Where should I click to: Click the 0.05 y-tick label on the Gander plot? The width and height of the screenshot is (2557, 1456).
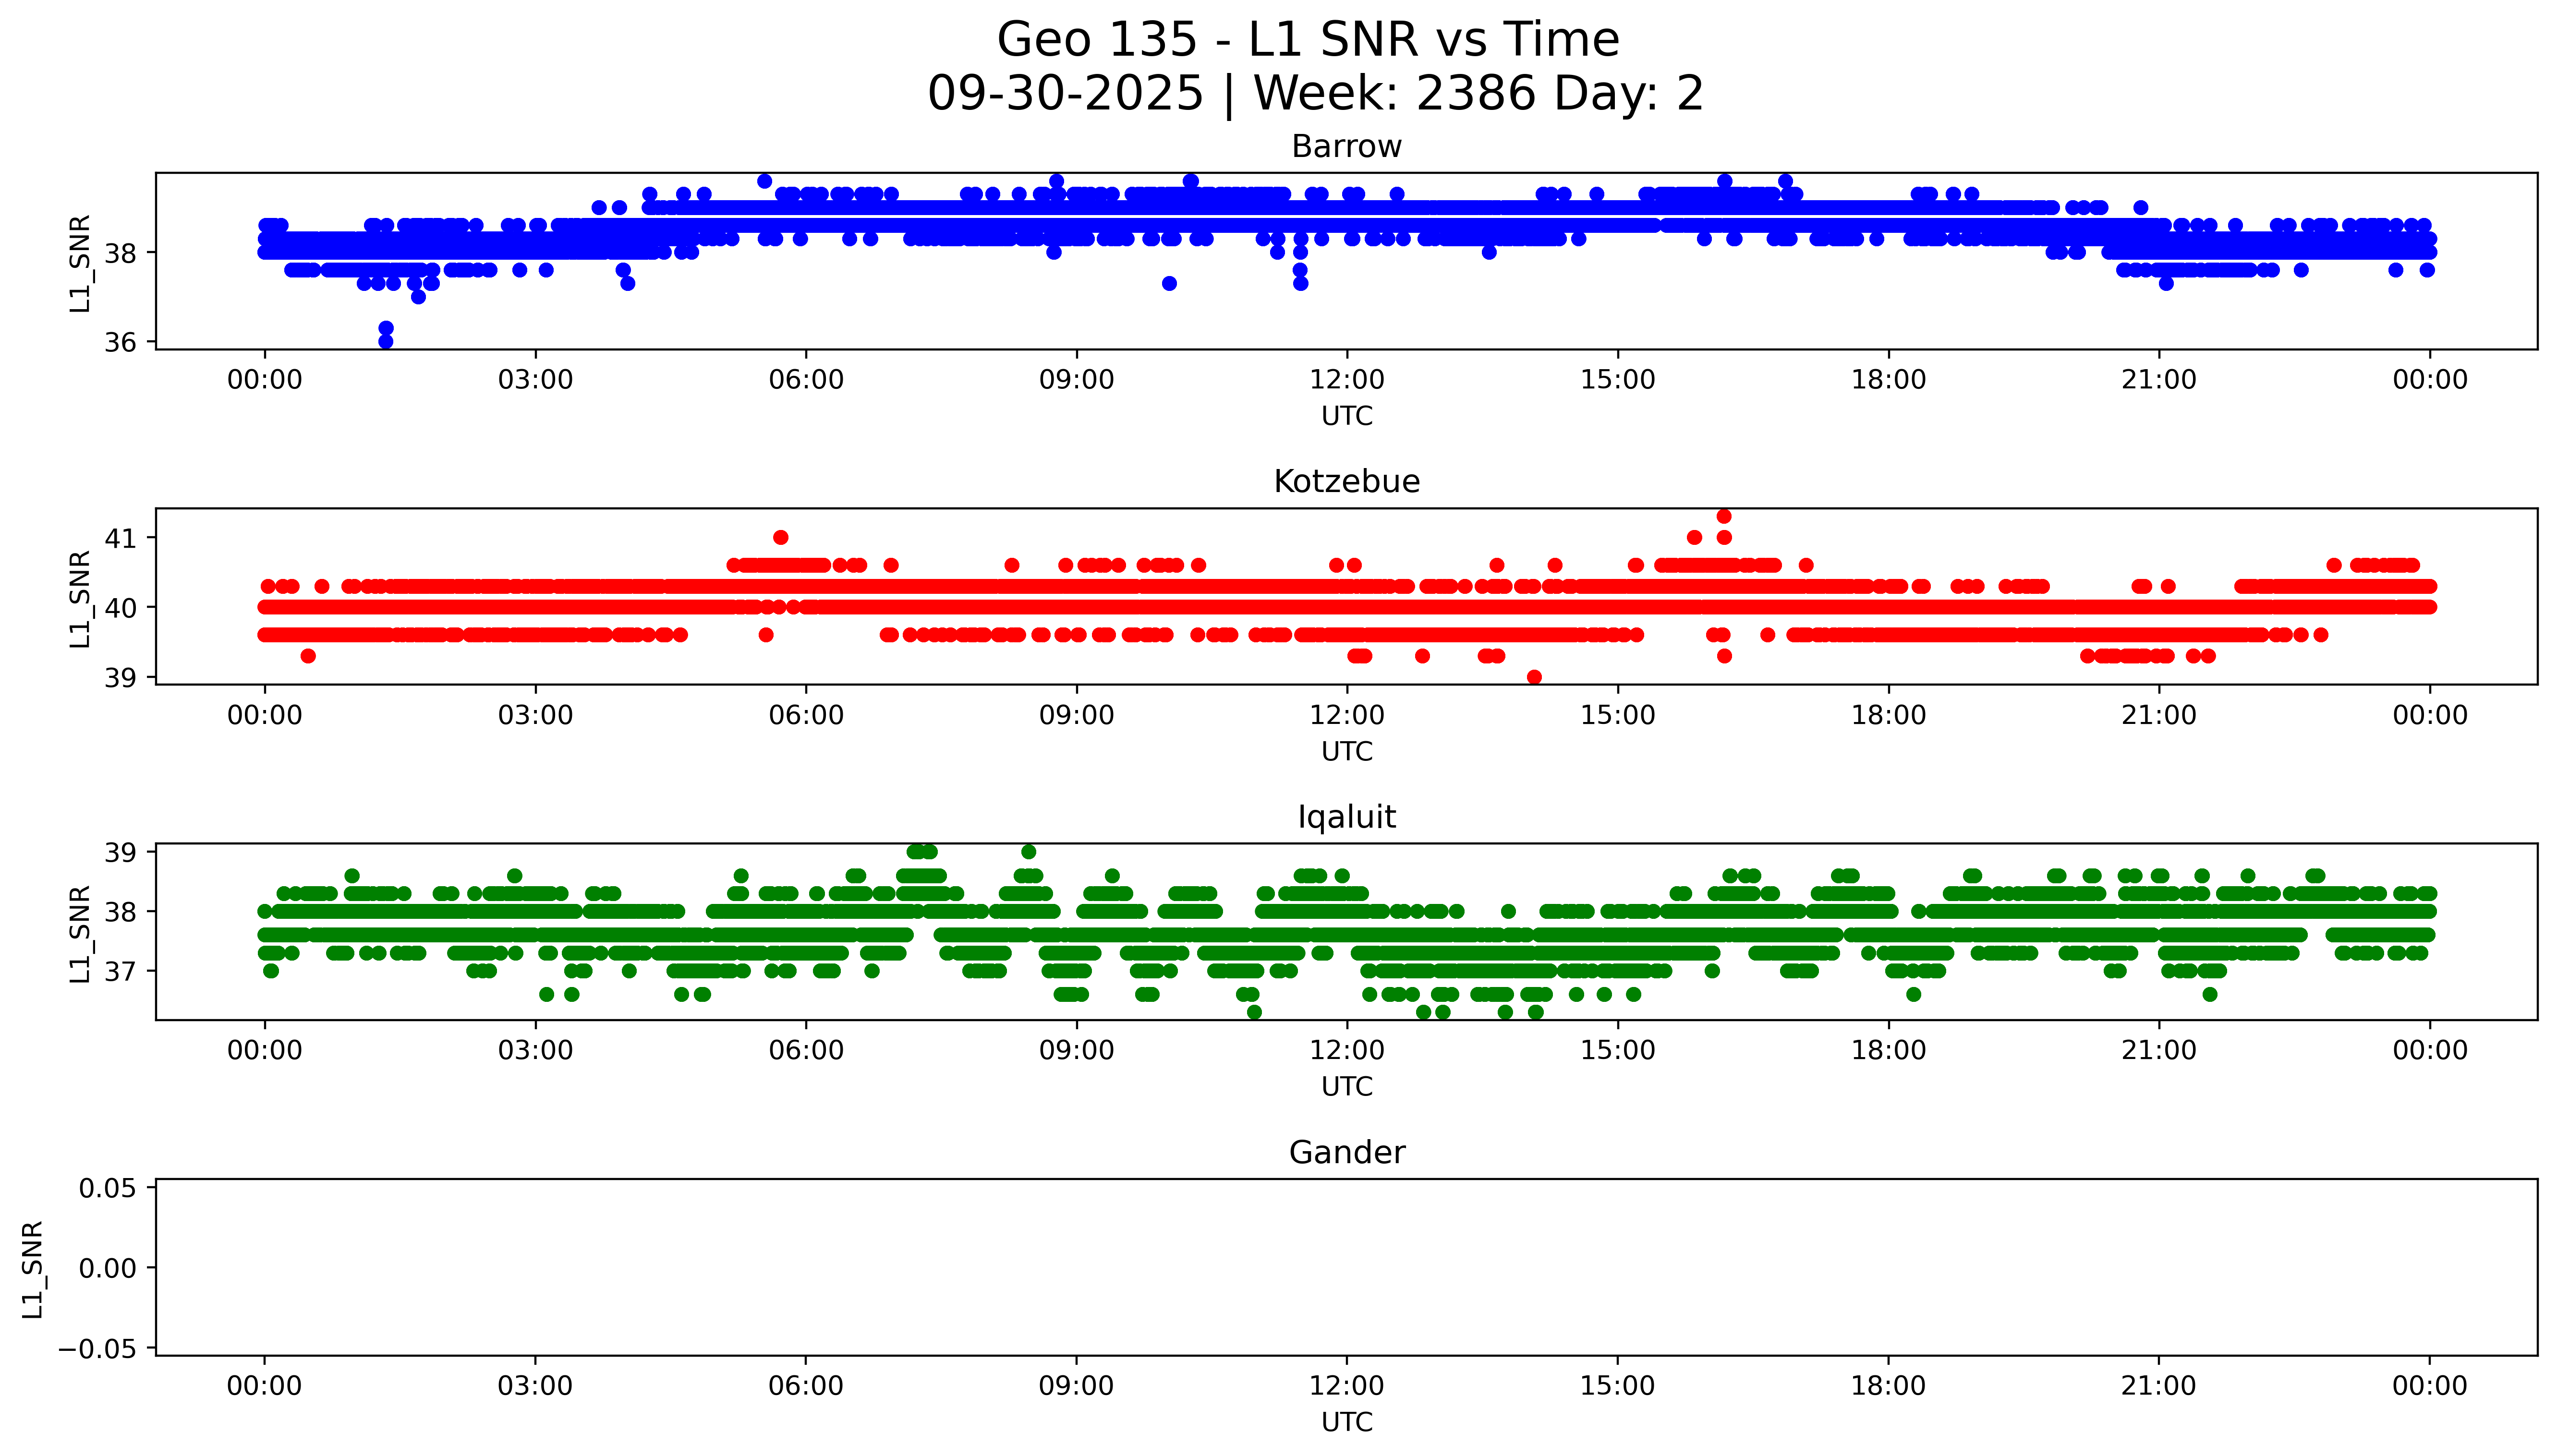tap(108, 1188)
